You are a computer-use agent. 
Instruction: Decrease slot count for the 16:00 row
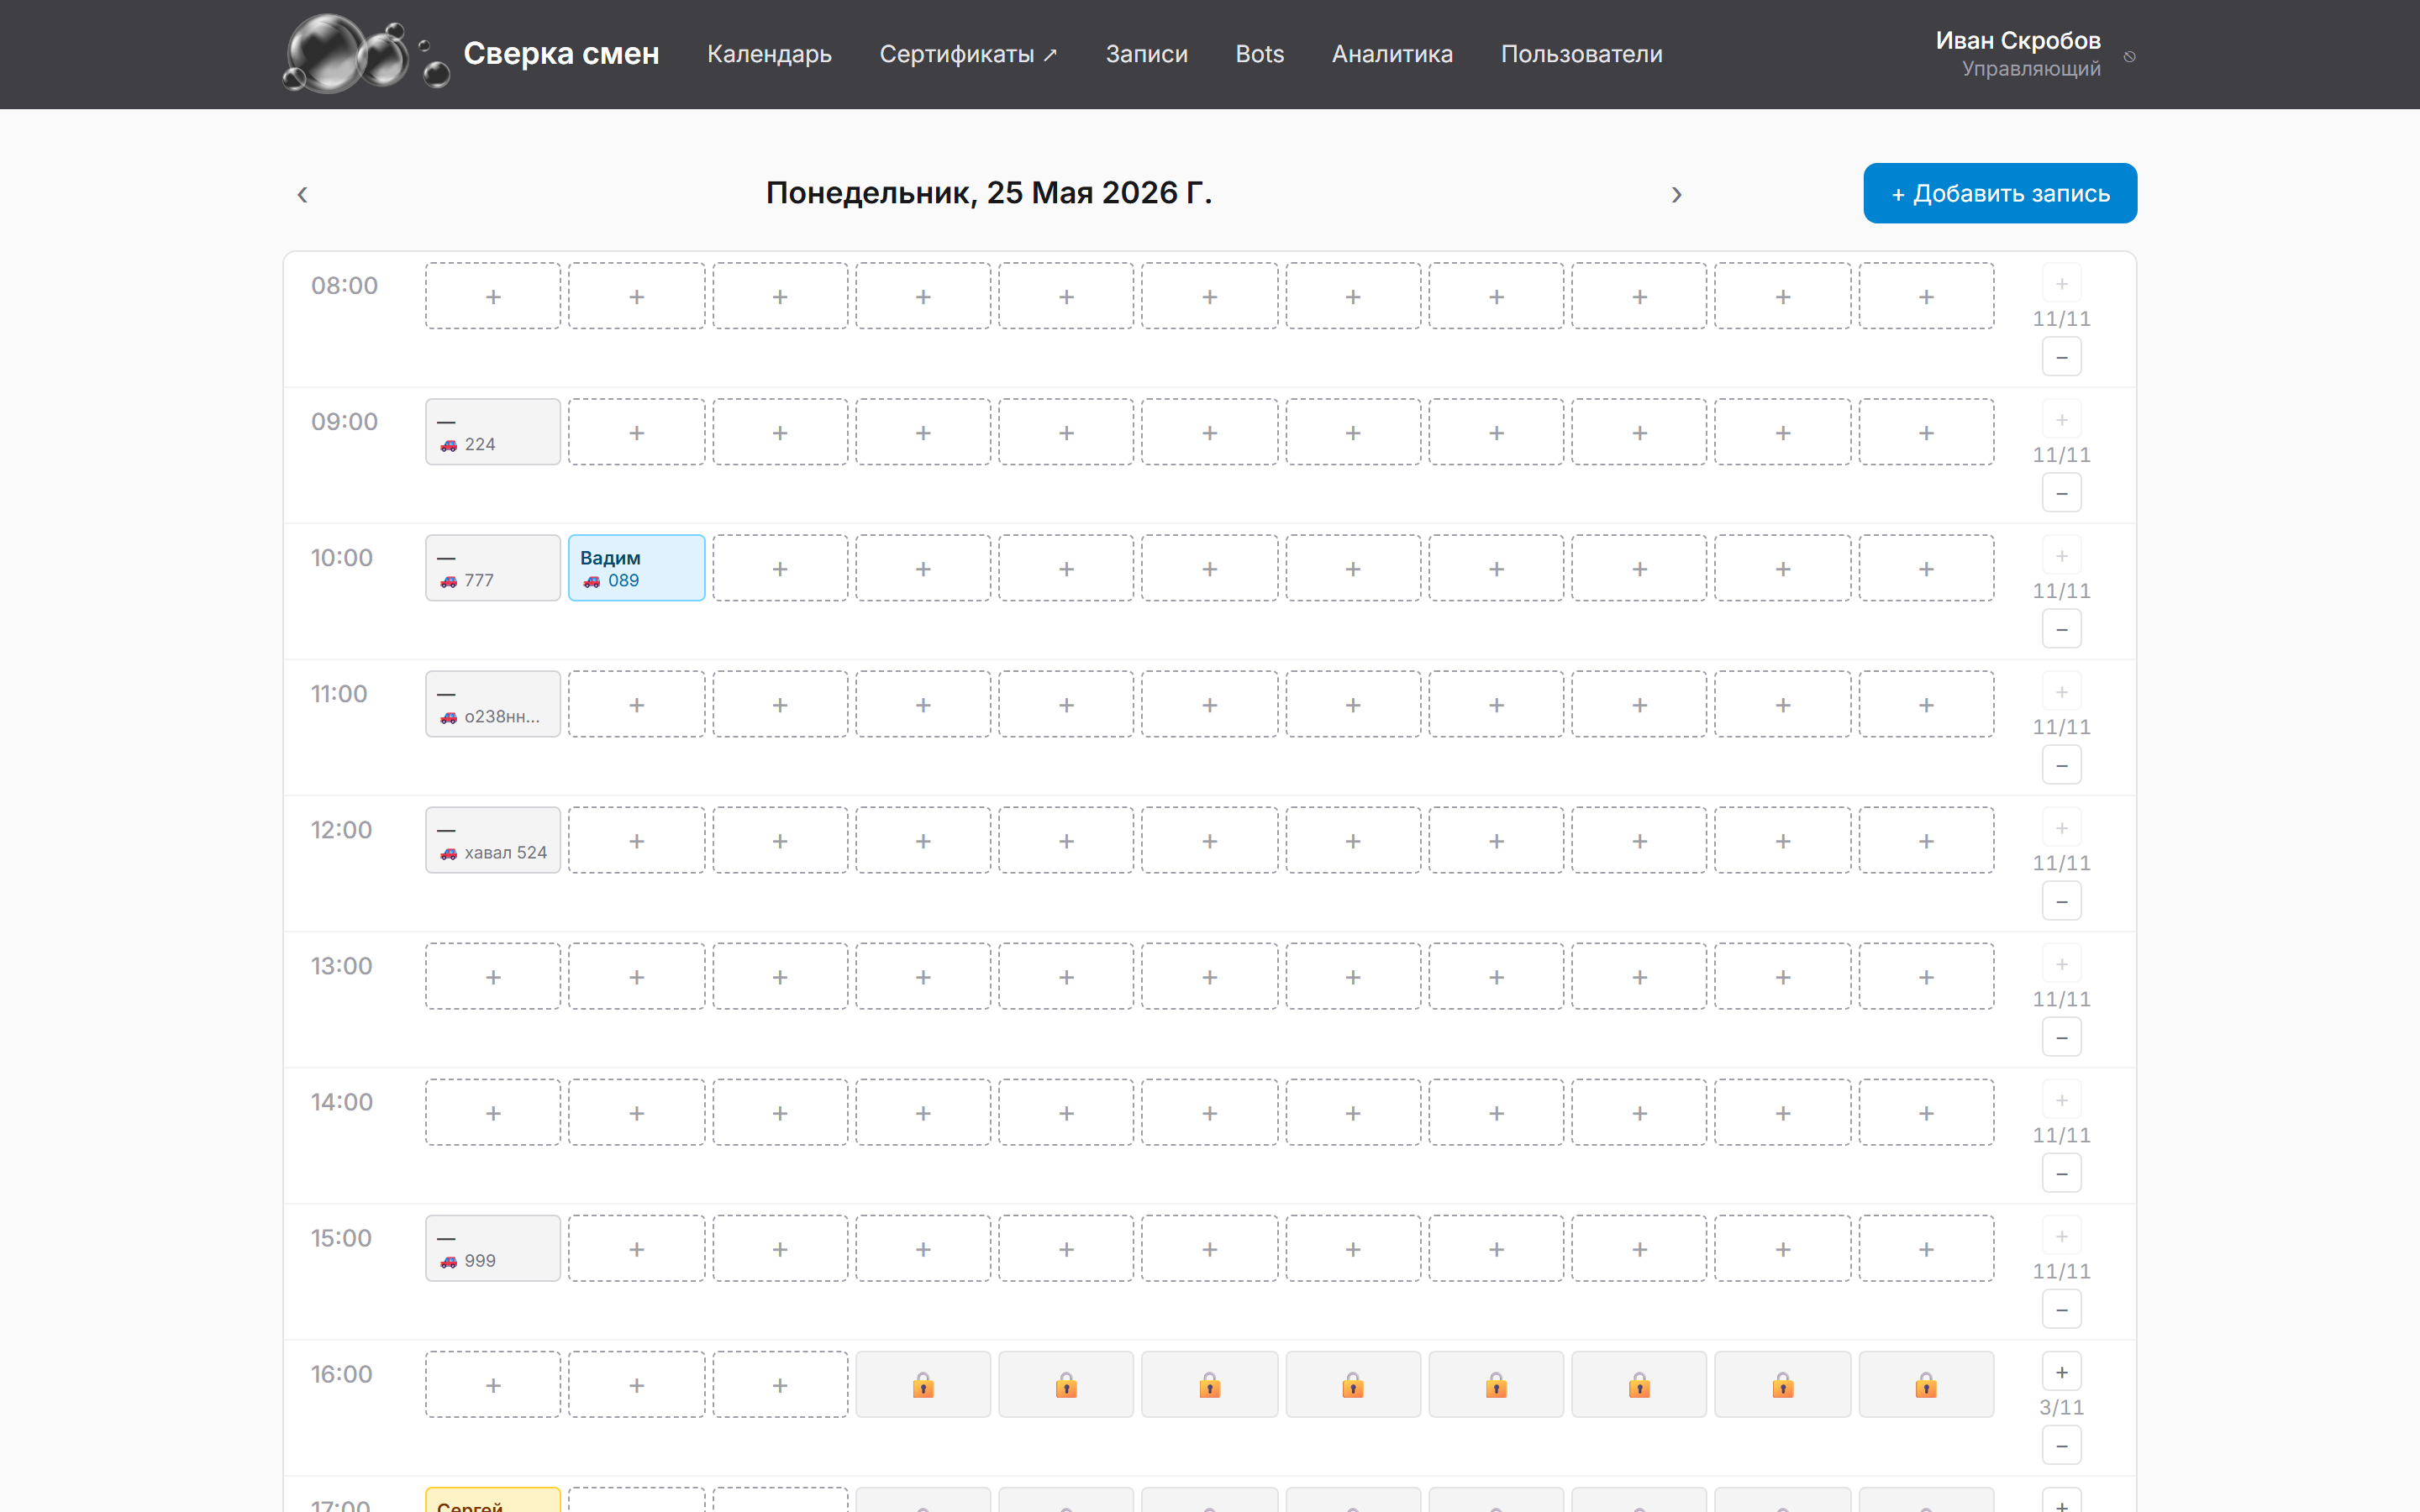click(2061, 1445)
